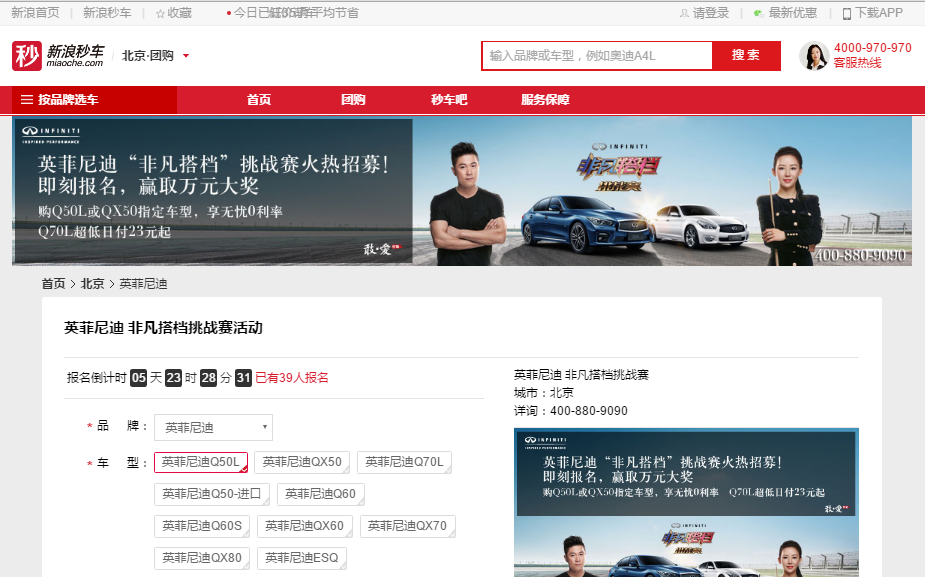
Task: Expand the 北京·团购 city dropdown arrow
Action: tap(186, 56)
